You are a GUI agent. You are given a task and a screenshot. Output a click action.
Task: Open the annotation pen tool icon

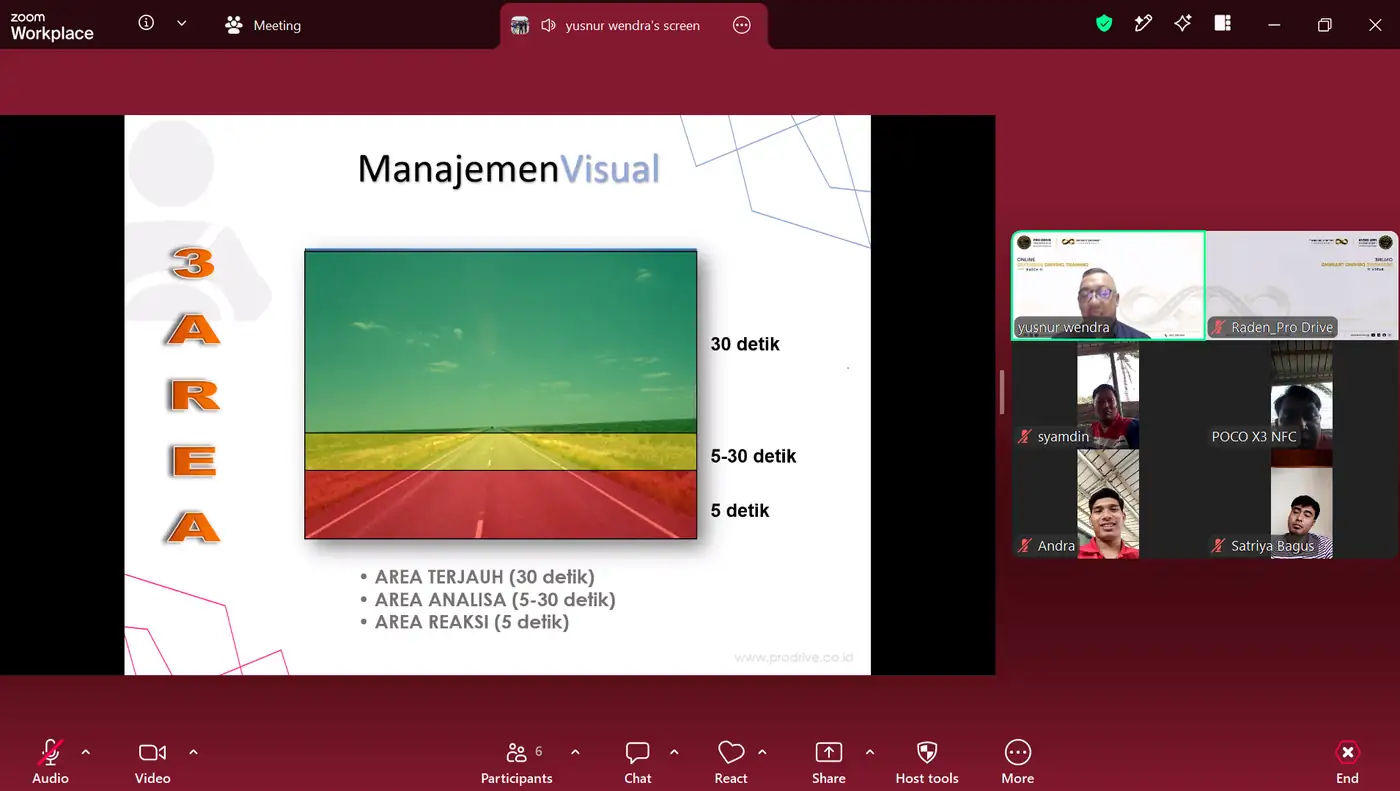click(1143, 24)
